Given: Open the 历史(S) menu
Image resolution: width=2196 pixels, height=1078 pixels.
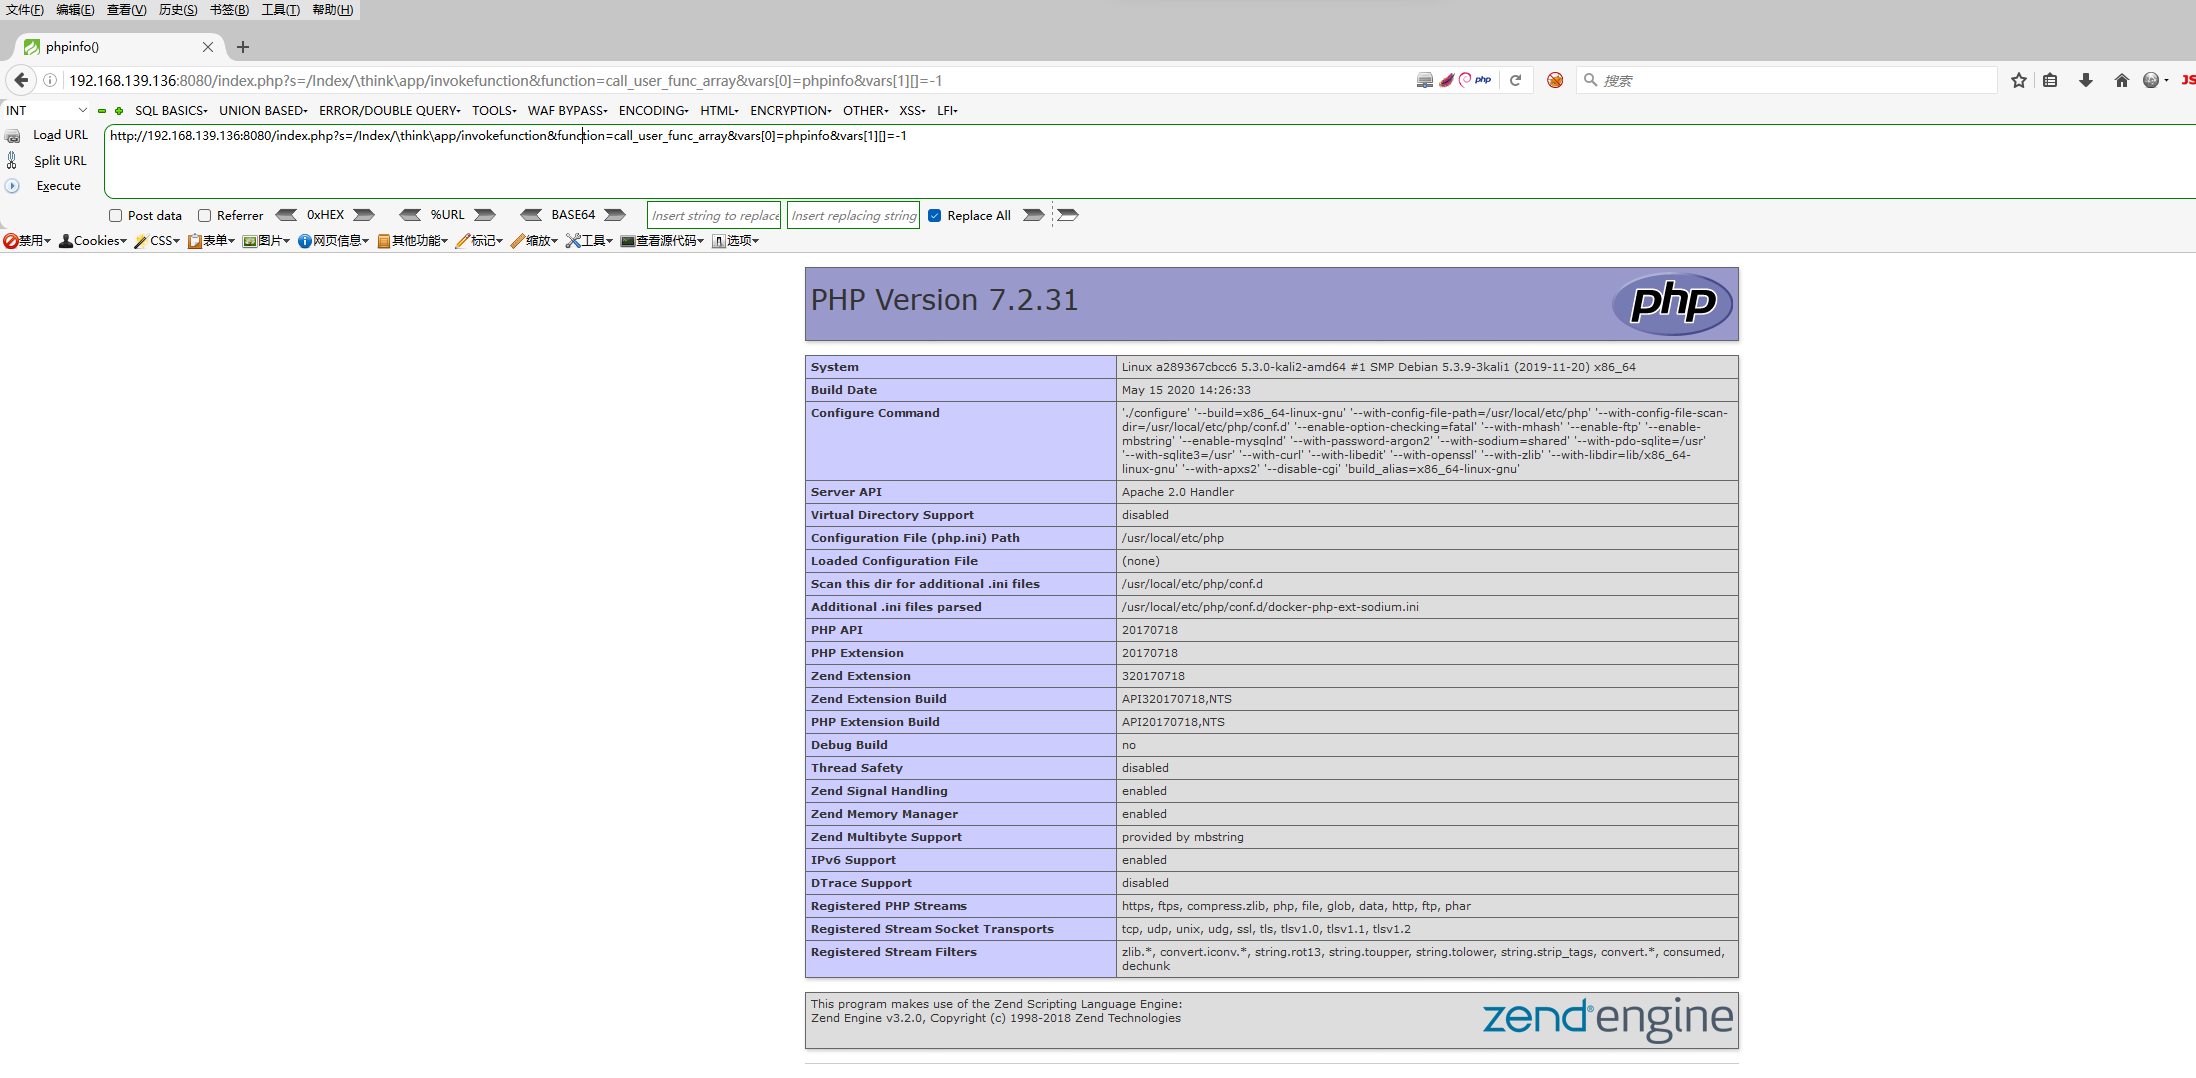Looking at the screenshot, I should [178, 10].
